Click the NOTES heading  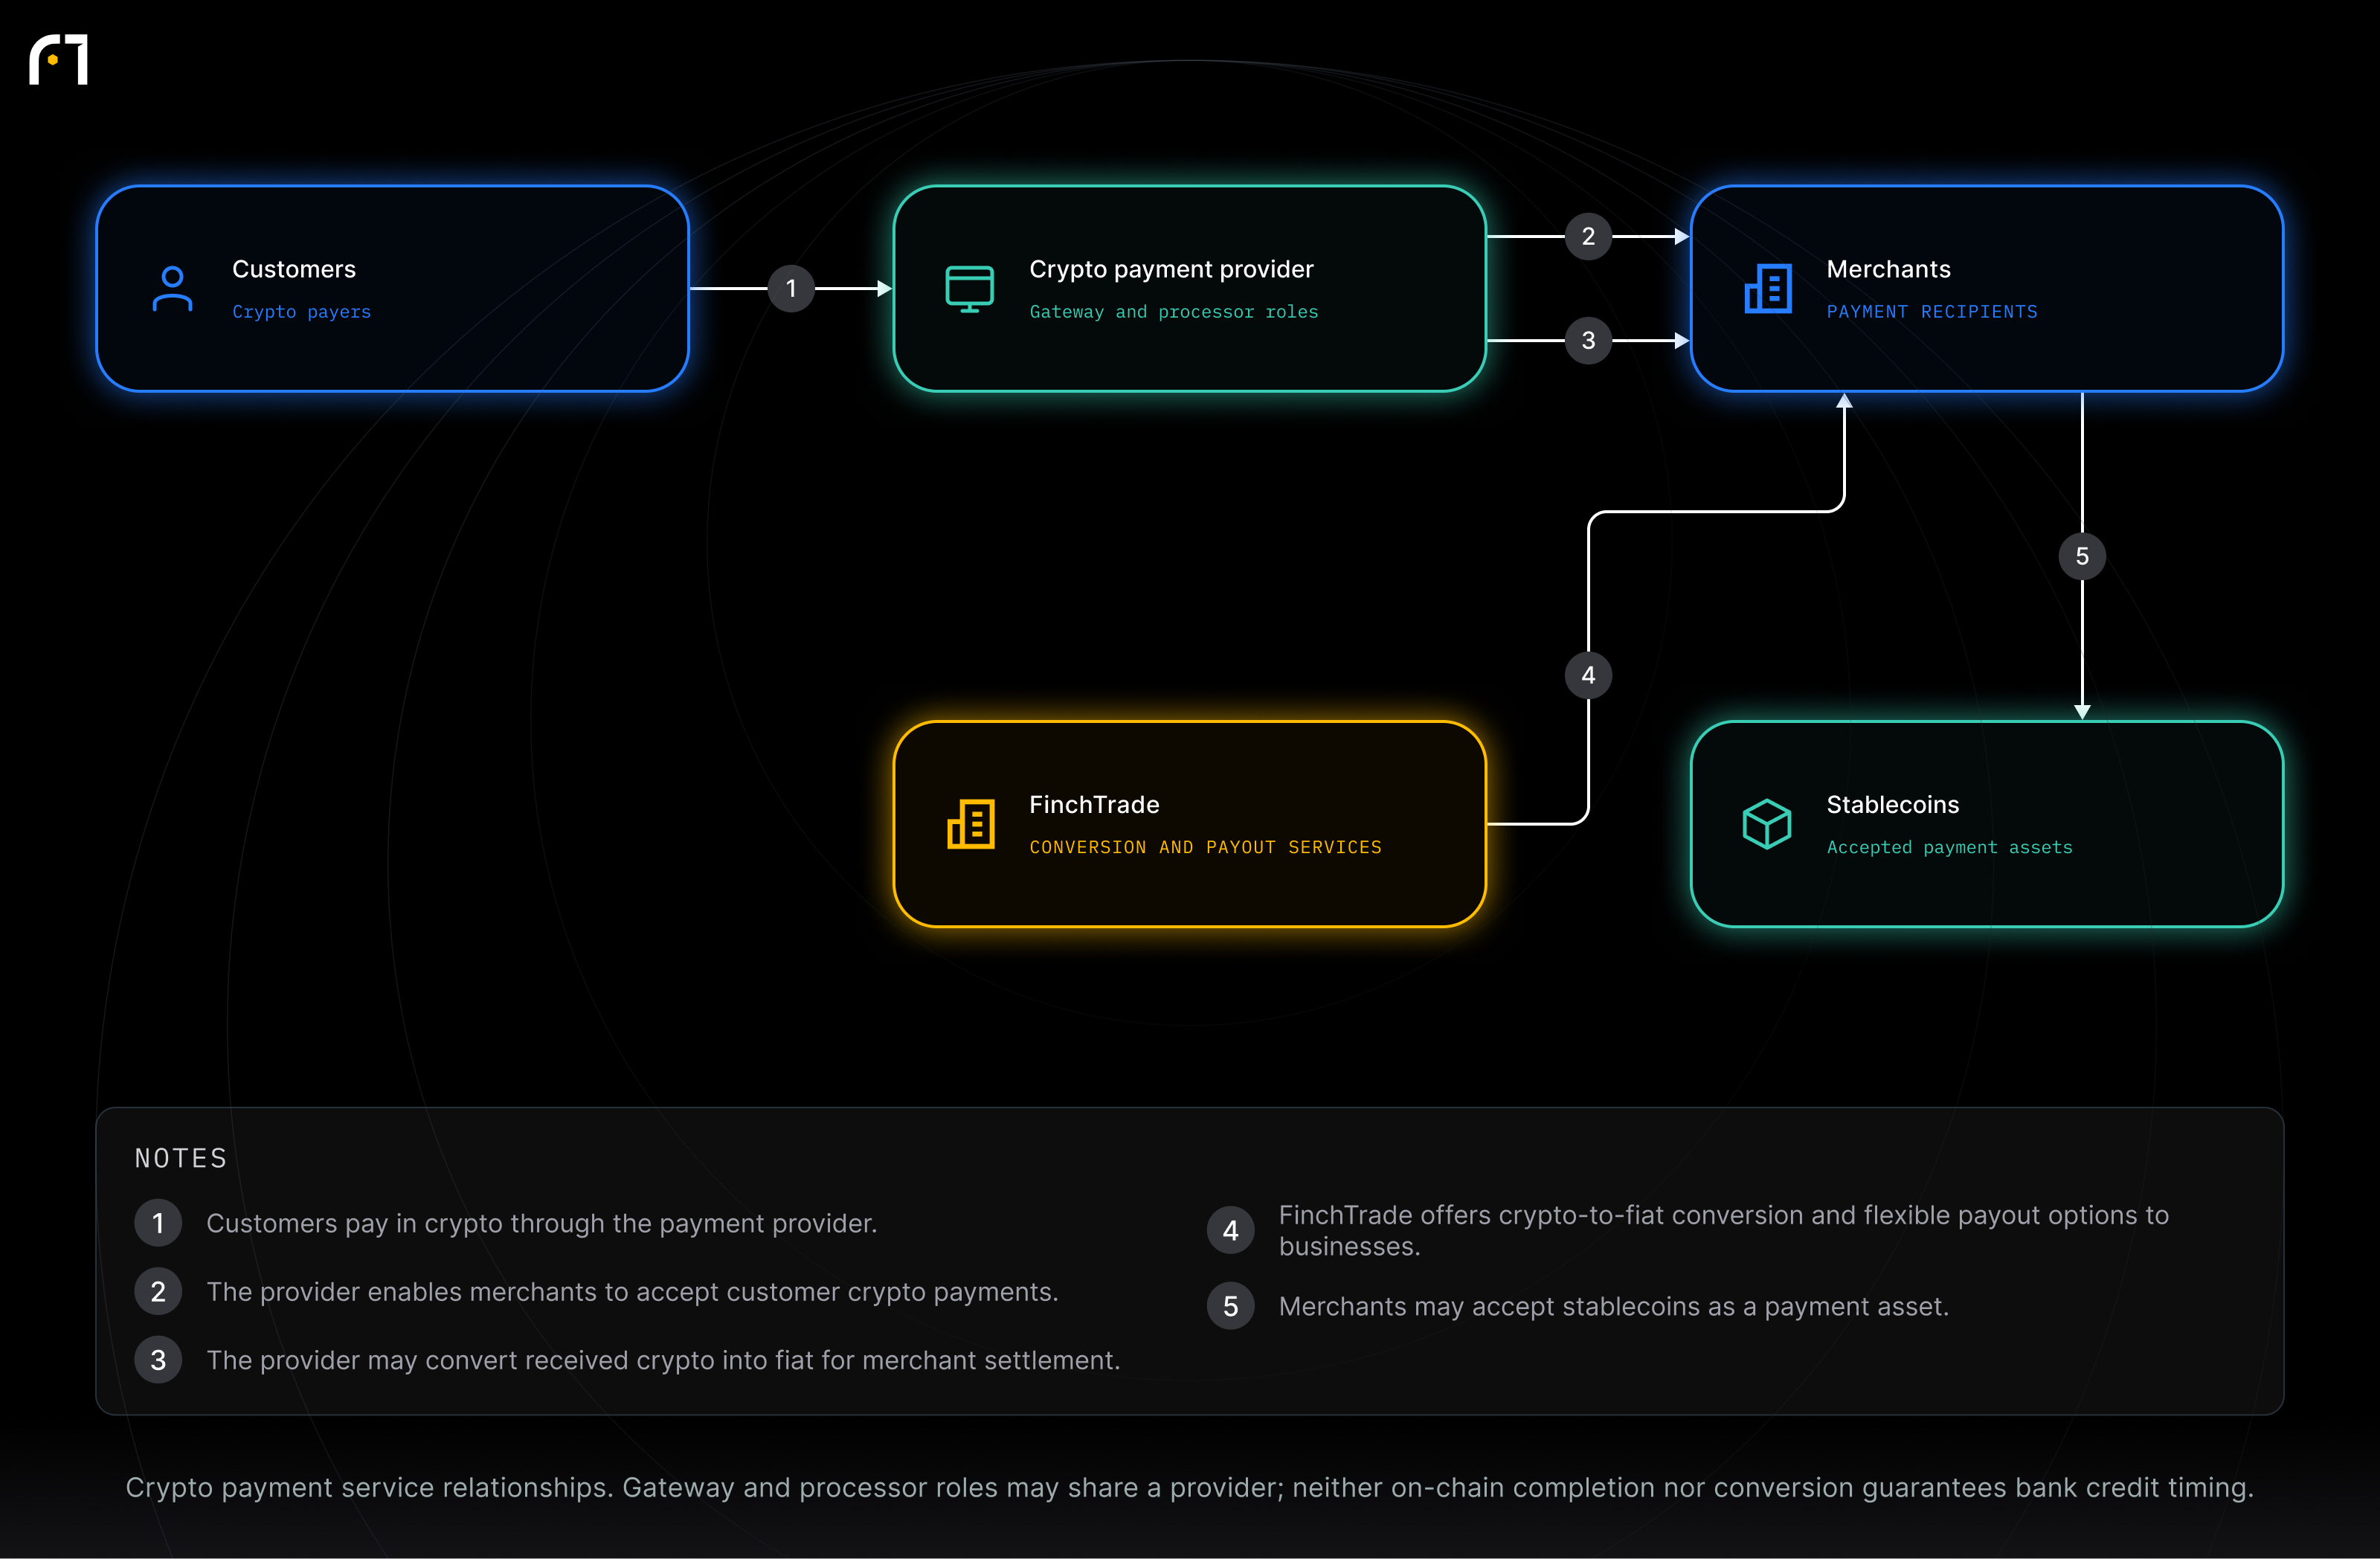[181, 1158]
